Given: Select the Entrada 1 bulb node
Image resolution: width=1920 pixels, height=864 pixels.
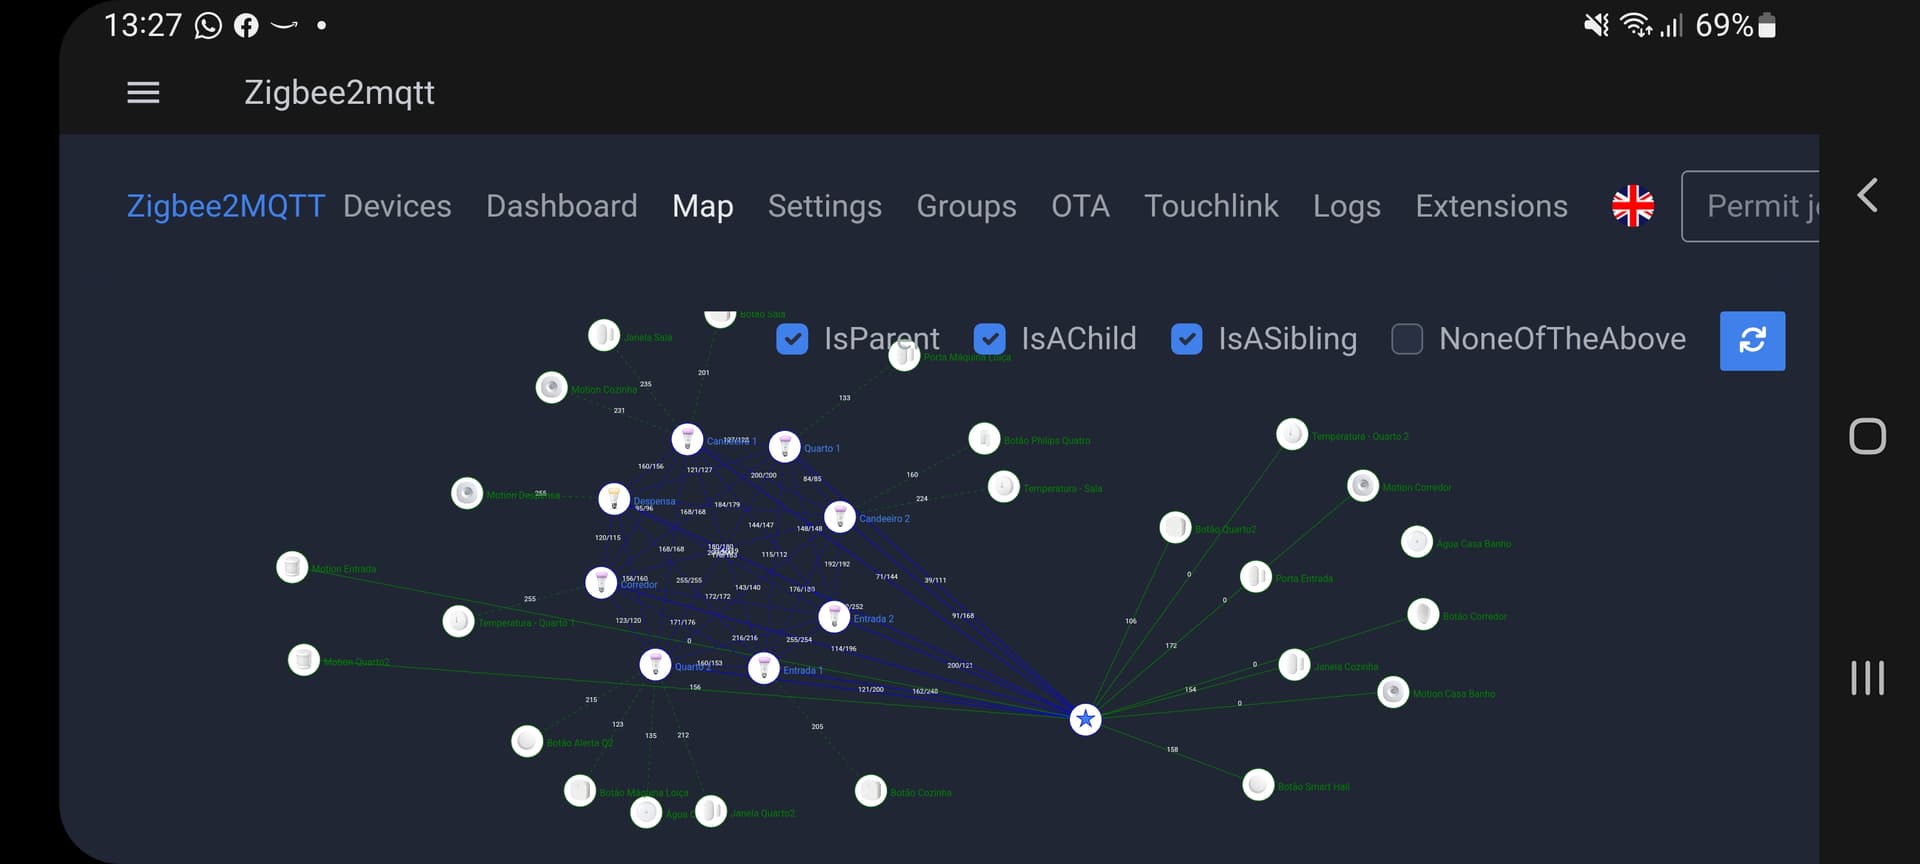Looking at the screenshot, I should coord(764,668).
